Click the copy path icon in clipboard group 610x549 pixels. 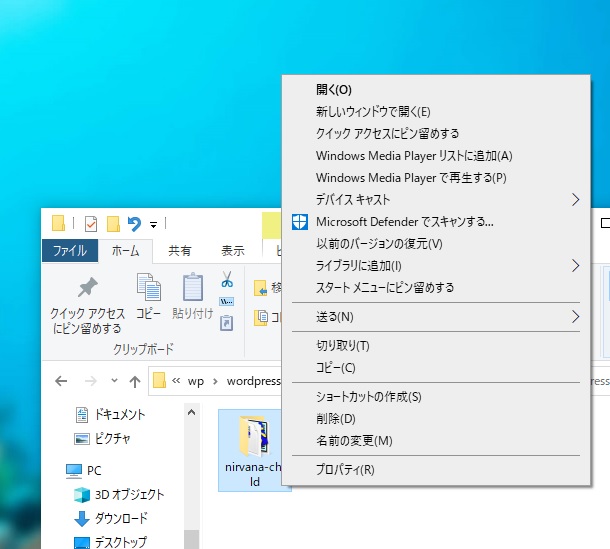point(226,302)
